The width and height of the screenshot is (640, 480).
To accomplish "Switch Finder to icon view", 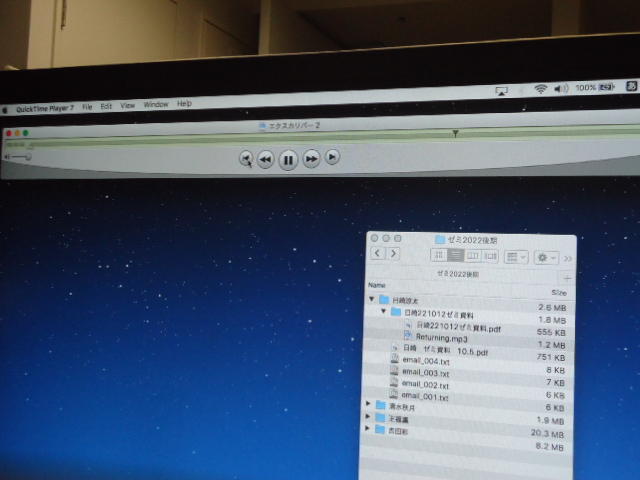I will tap(439, 256).
